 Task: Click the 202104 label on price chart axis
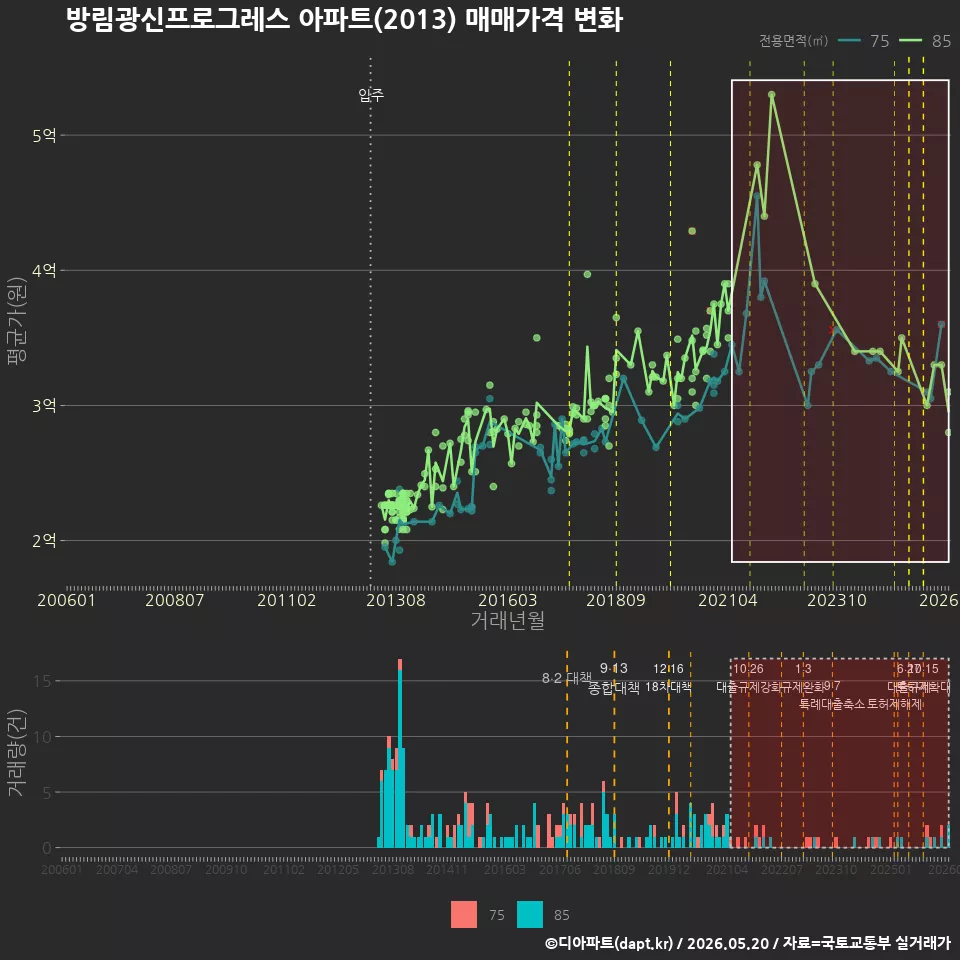pos(728,600)
